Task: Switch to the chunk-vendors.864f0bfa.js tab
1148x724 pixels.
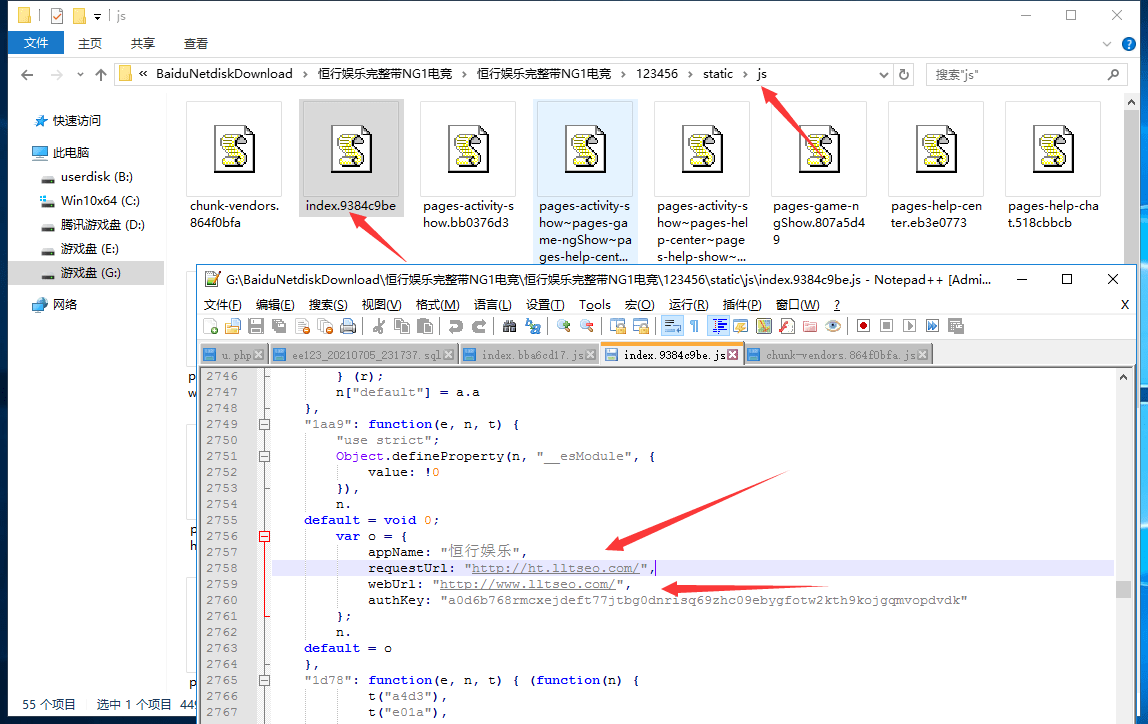Action: (x=840, y=355)
